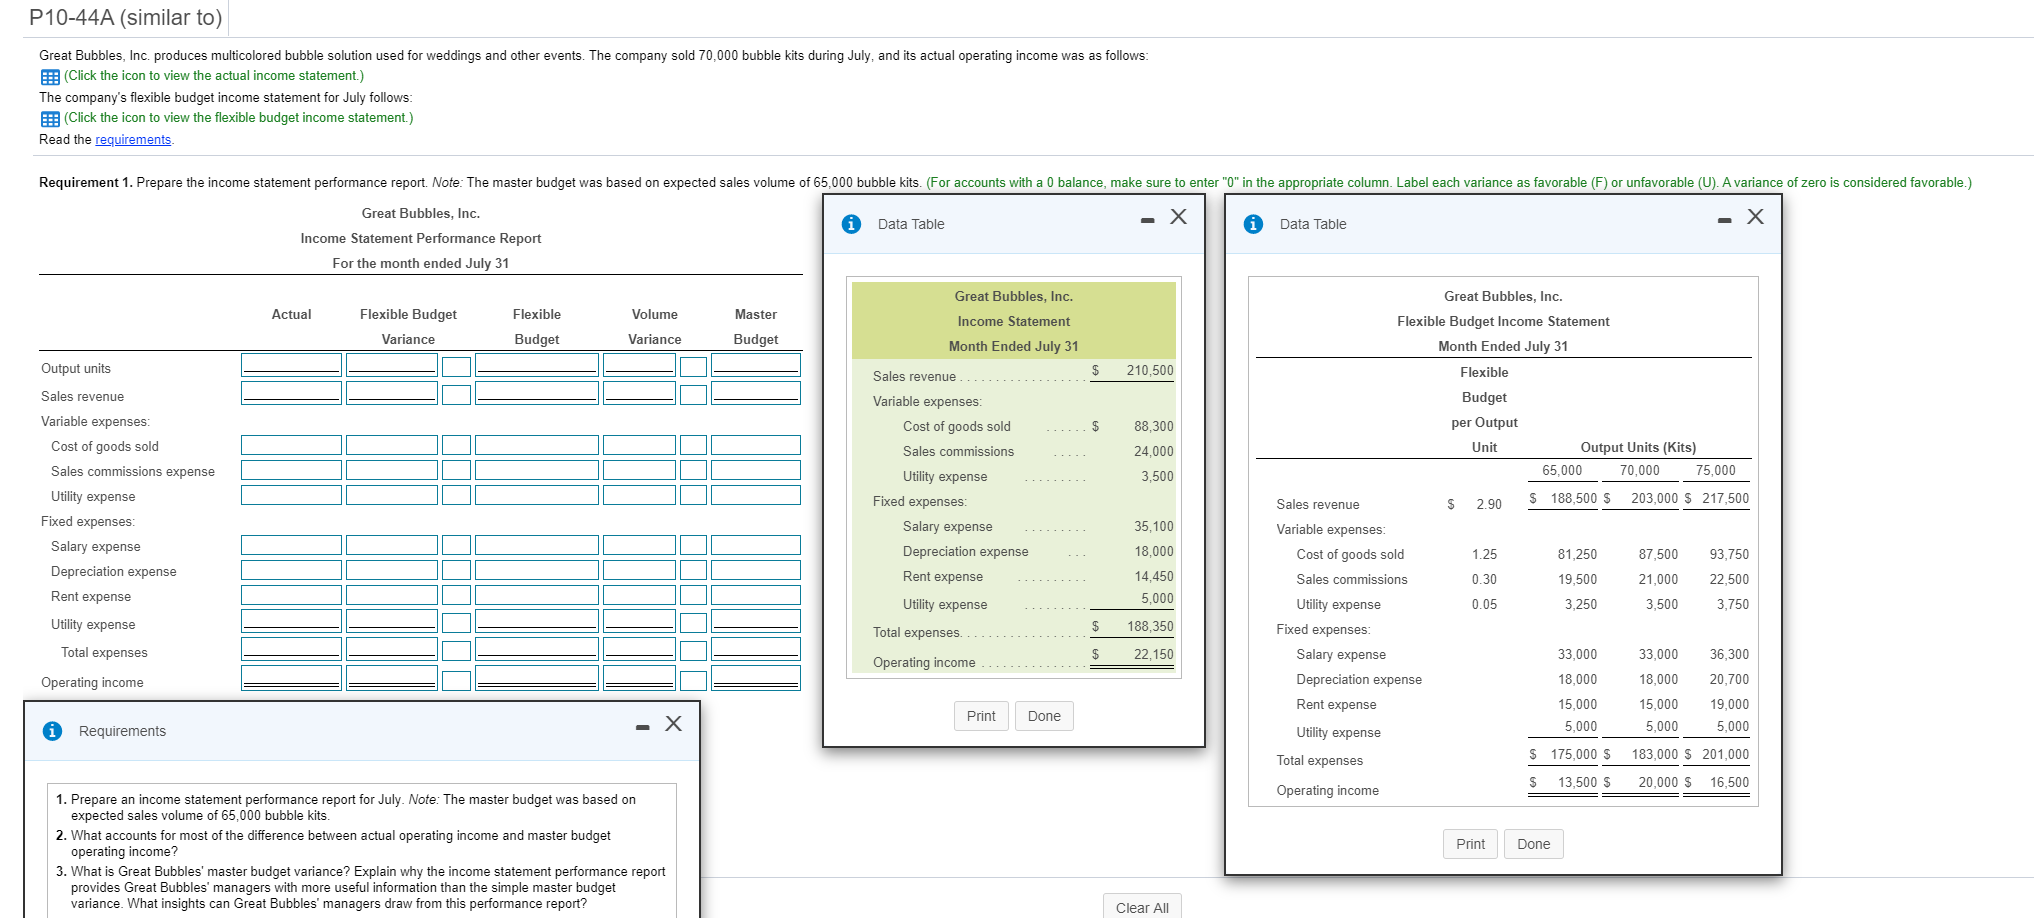Click the Depreciation expense Volume Variance field

point(640,570)
